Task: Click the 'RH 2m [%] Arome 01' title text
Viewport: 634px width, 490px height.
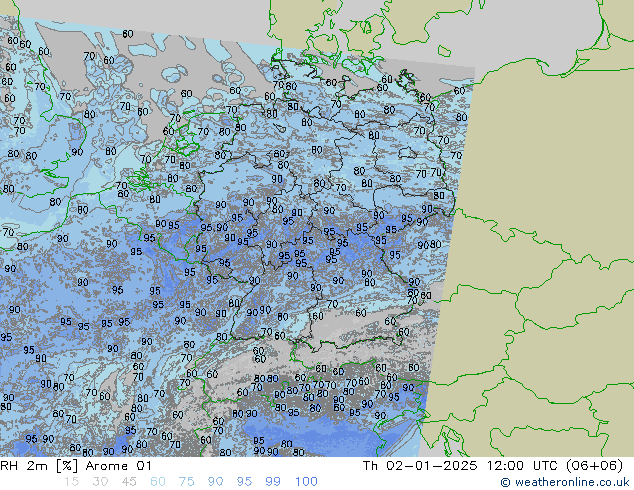Action: click(76, 466)
